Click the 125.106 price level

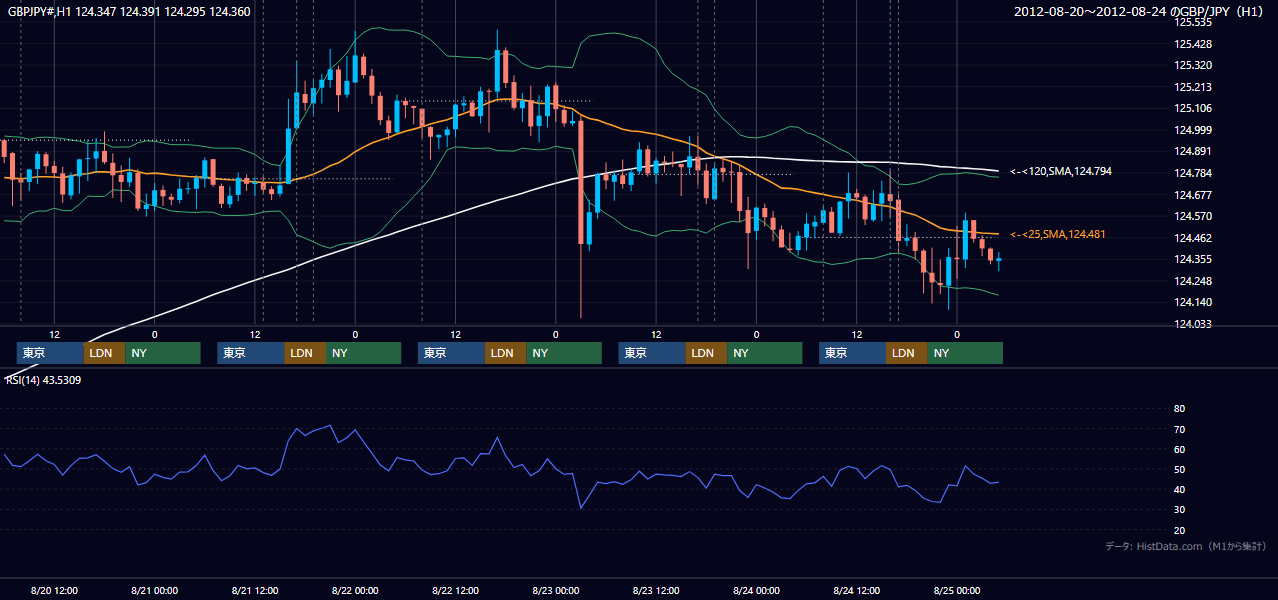point(1192,108)
